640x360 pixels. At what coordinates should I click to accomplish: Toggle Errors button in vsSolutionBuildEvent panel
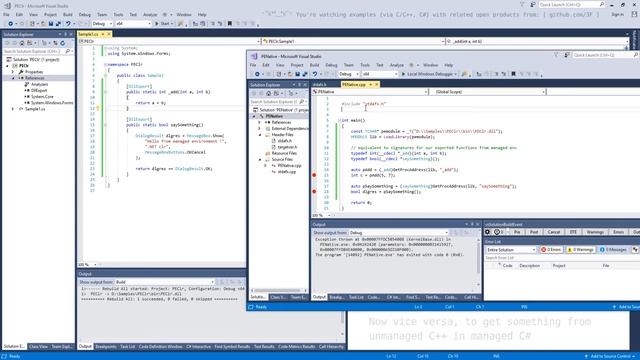[x=618, y=232]
